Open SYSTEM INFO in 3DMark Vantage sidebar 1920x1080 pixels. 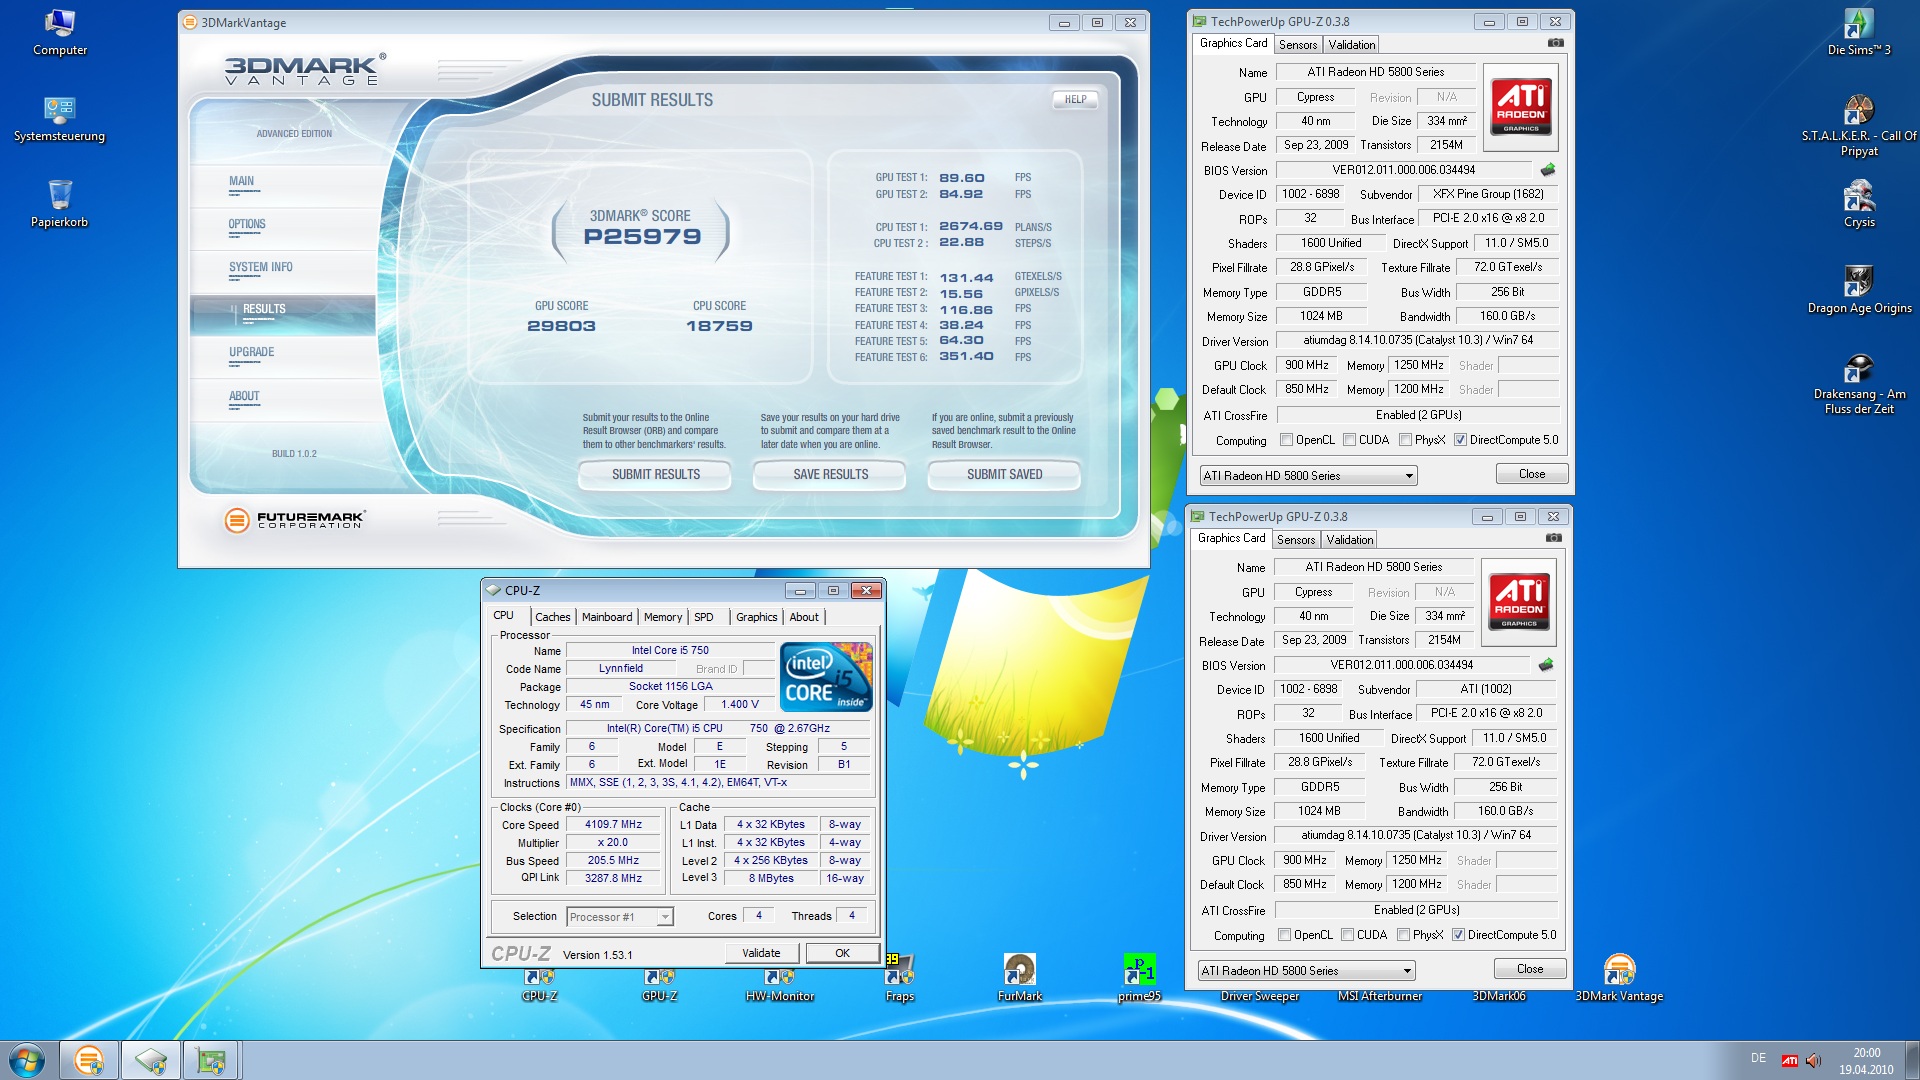click(261, 268)
